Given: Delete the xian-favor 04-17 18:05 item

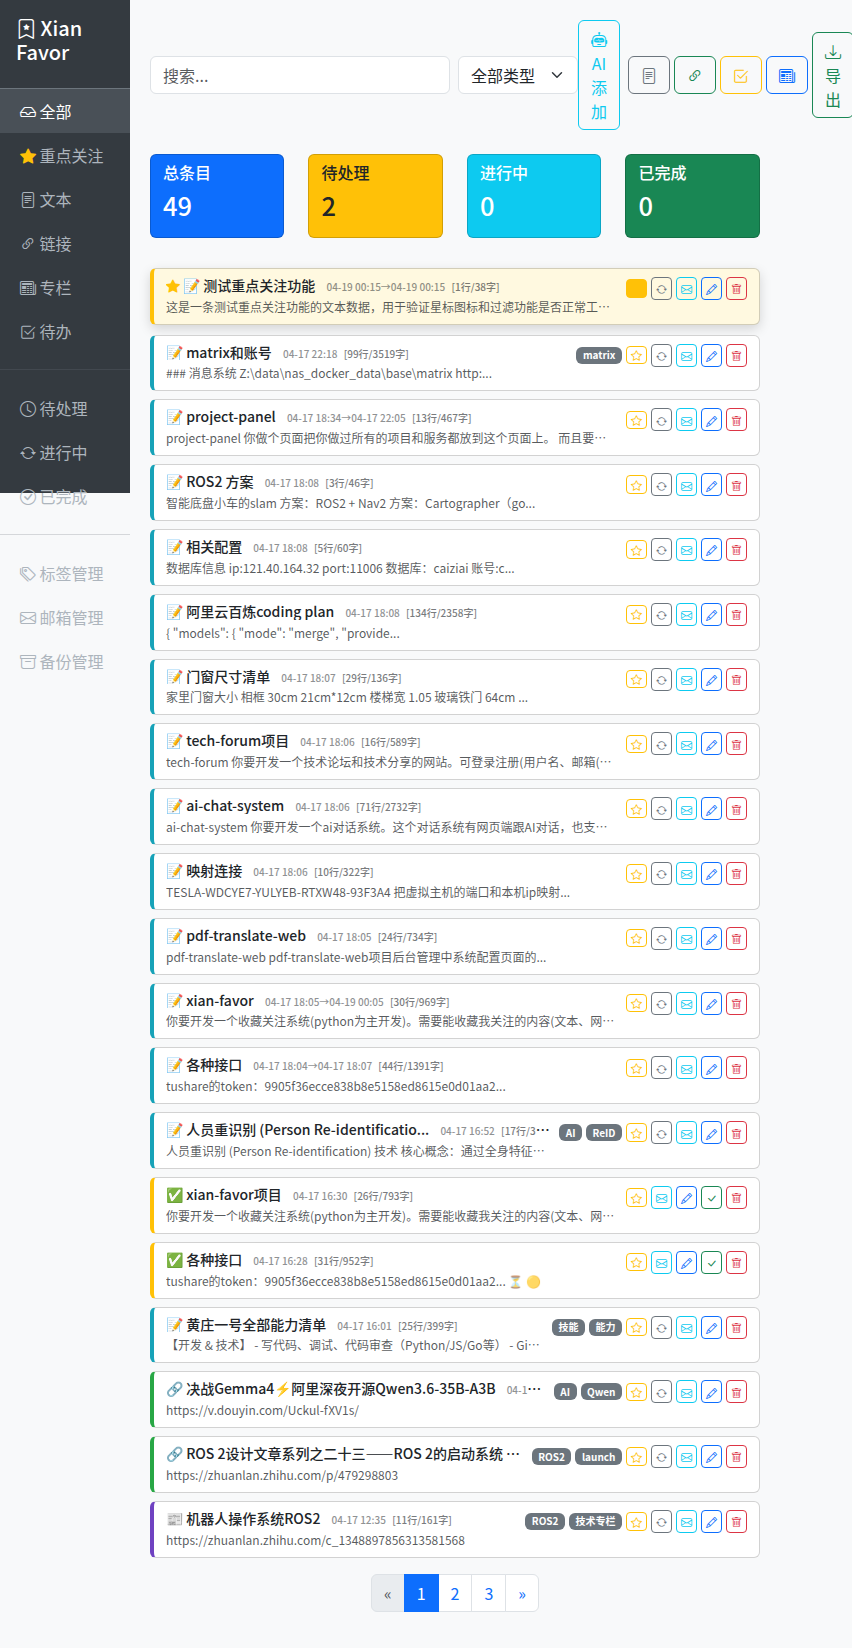Looking at the screenshot, I should pyautogui.click(x=736, y=1003).
